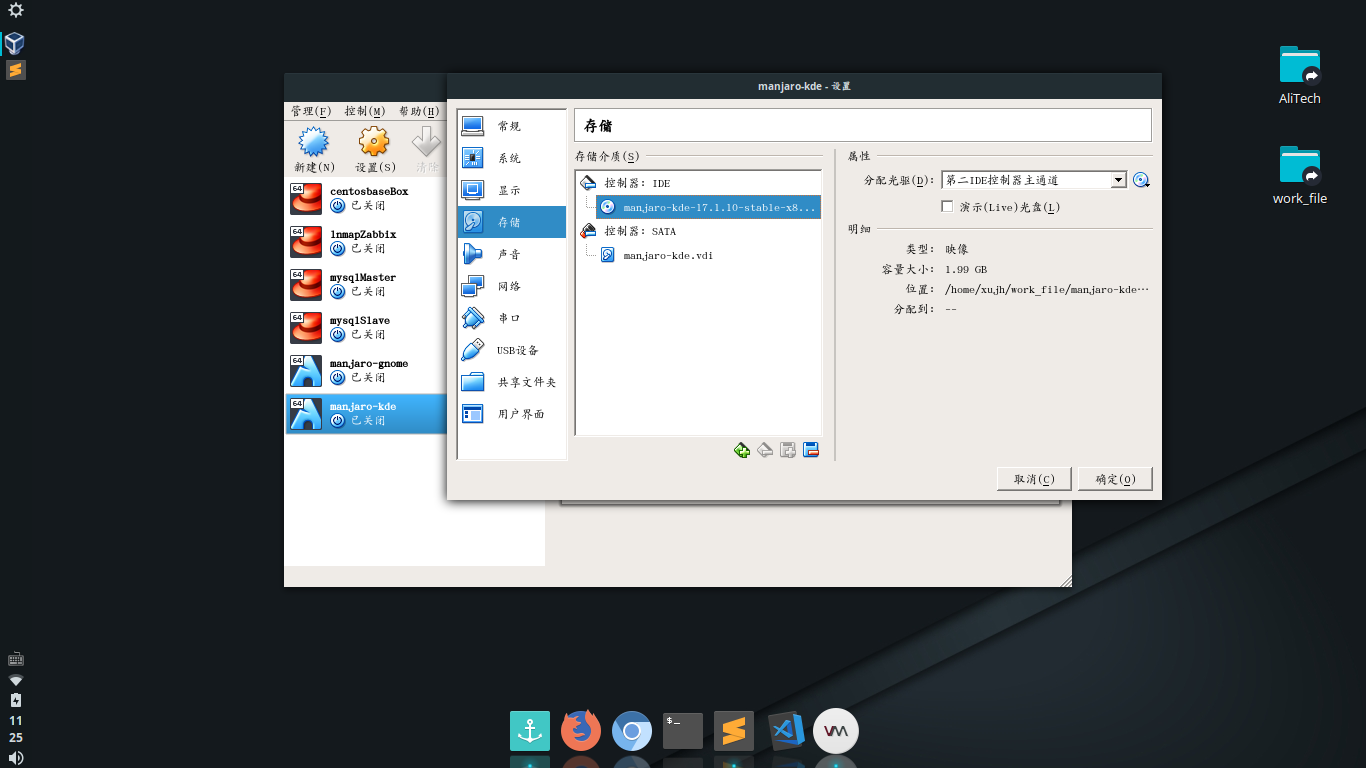Click the round VM icon in dock
Image resolution: width=1366 pixels, height=768 pixels.
point(836,731)
